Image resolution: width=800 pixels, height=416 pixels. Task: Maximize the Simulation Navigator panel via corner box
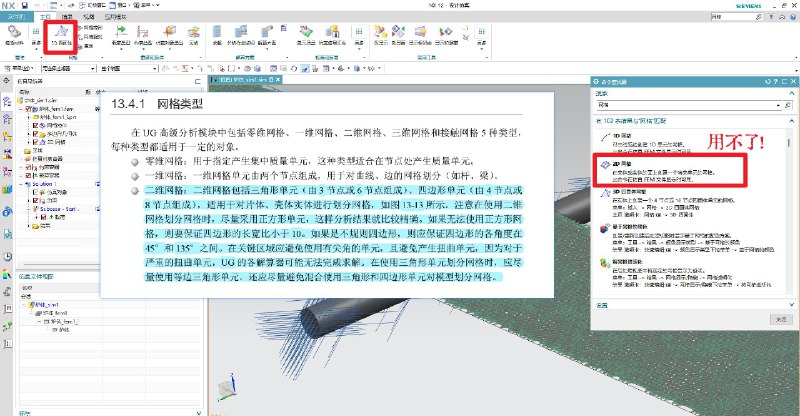[x=198, y=81]
